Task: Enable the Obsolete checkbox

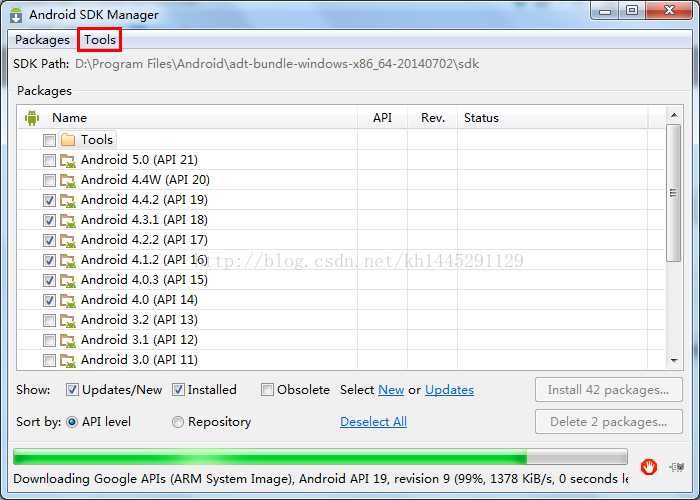Action: [267, 390]
